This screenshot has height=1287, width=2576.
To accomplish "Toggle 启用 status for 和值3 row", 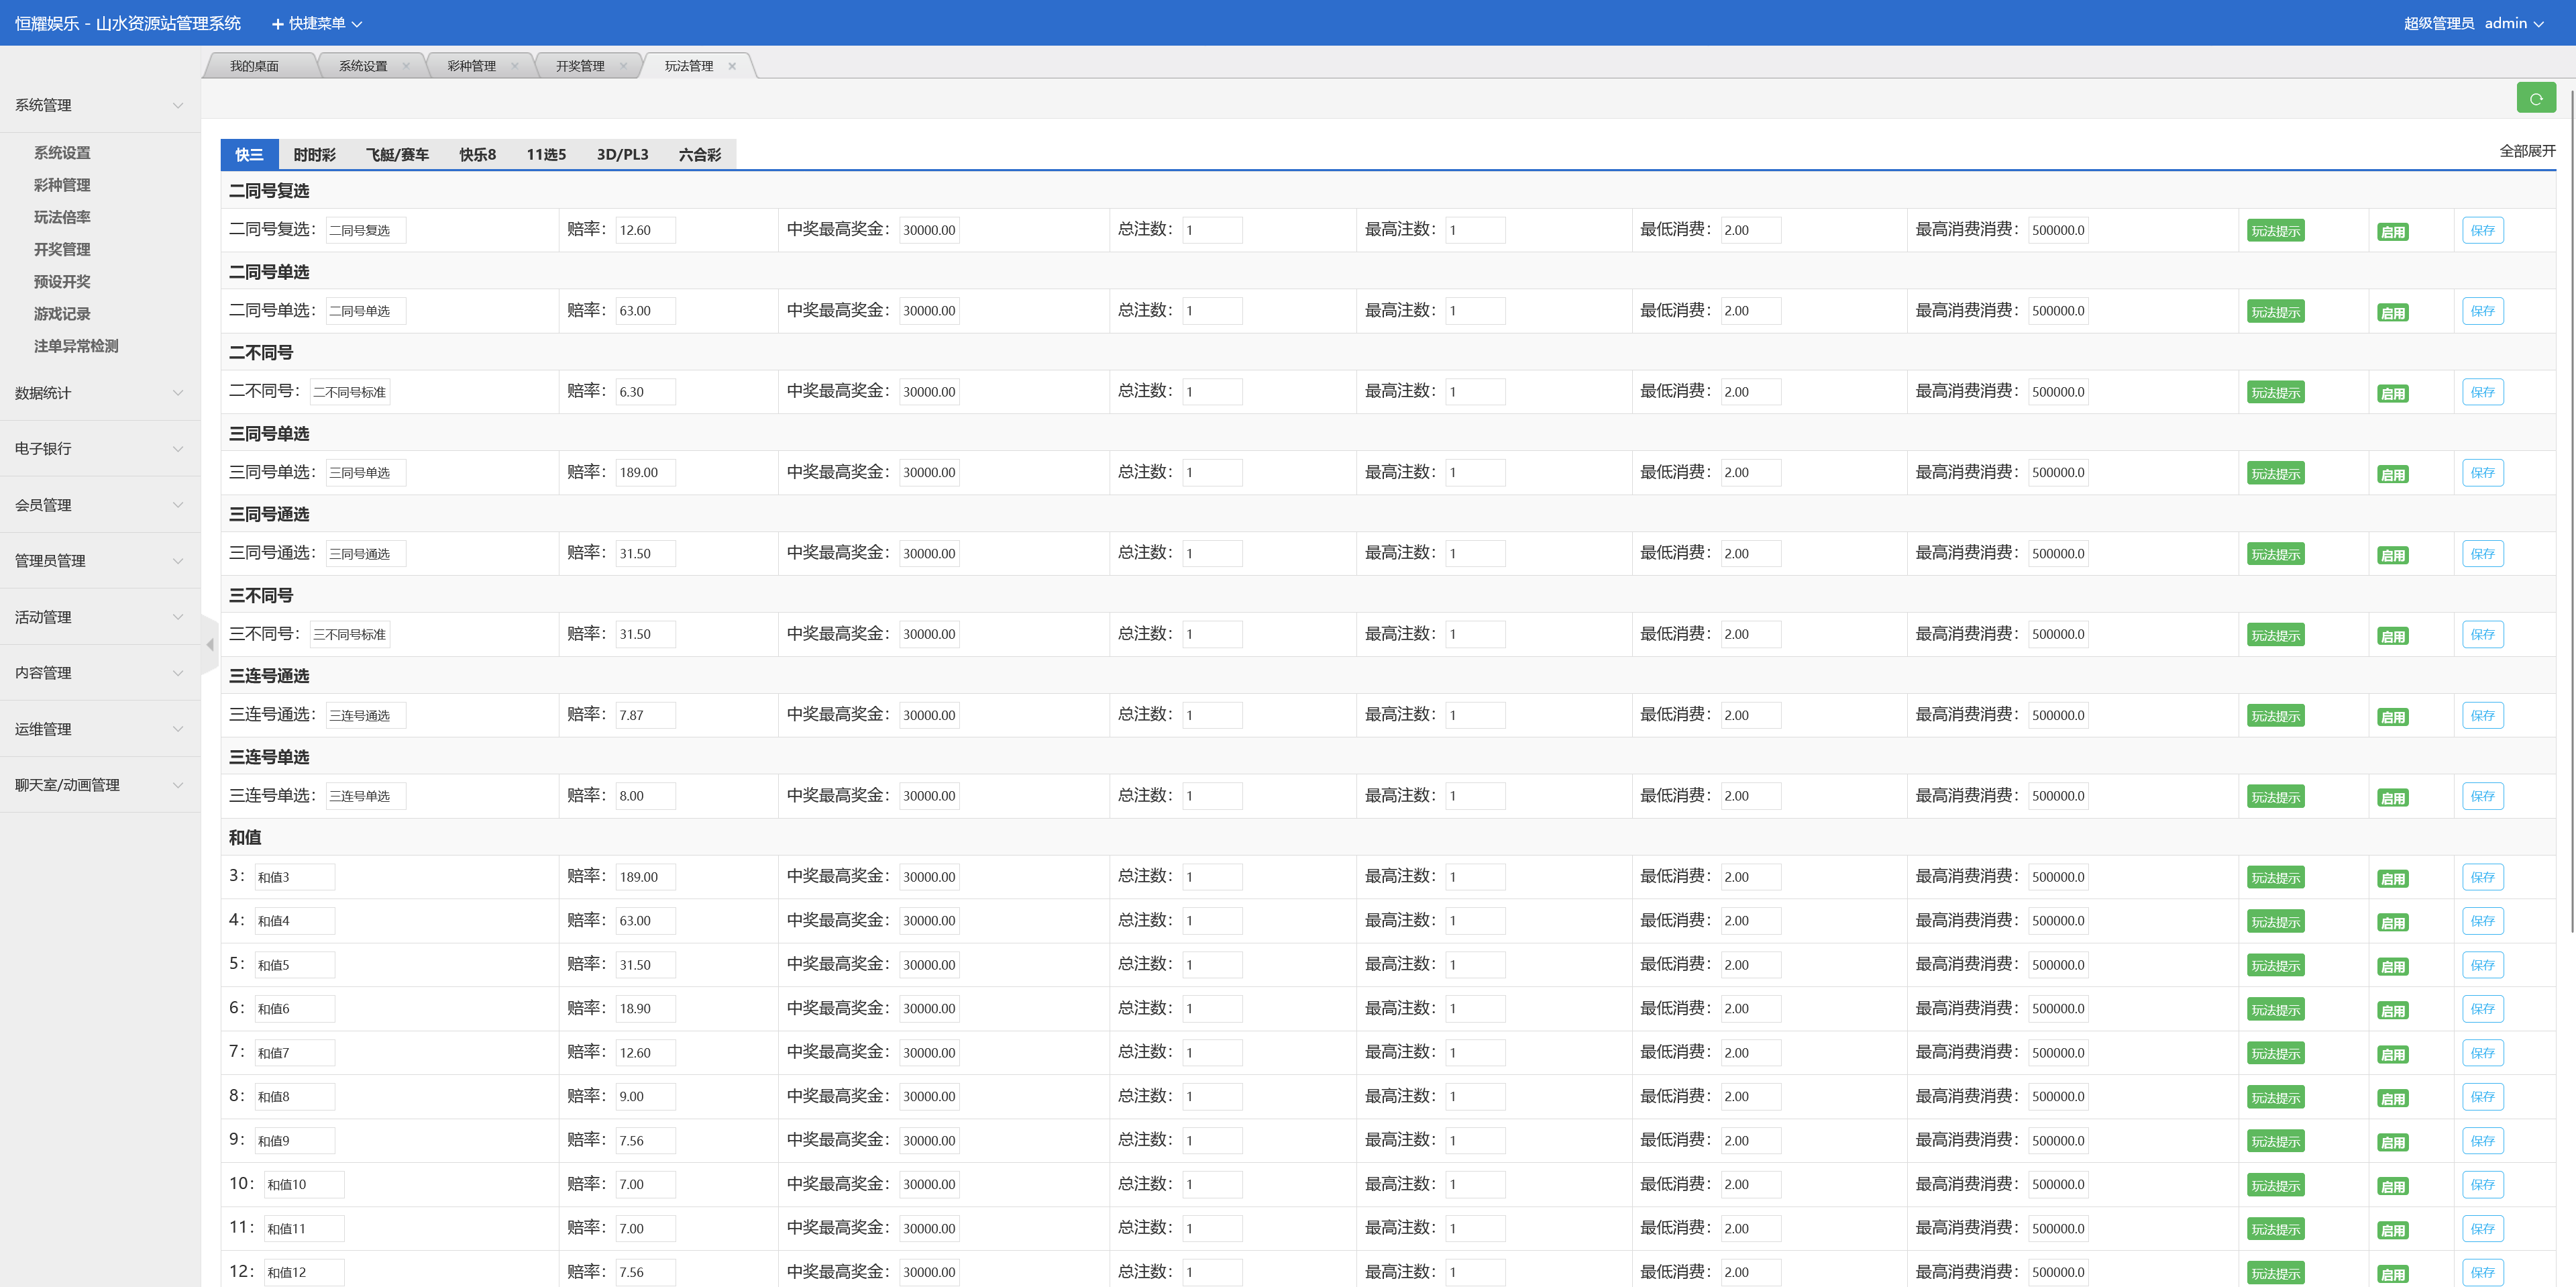I will coord(2392,879).
